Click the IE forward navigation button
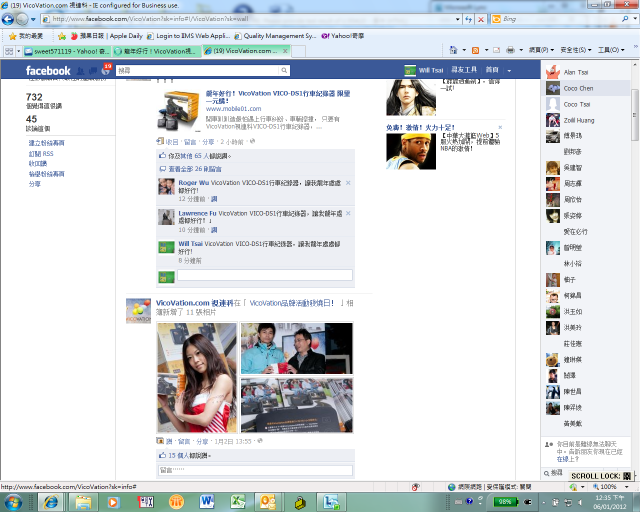 (22, 19)
